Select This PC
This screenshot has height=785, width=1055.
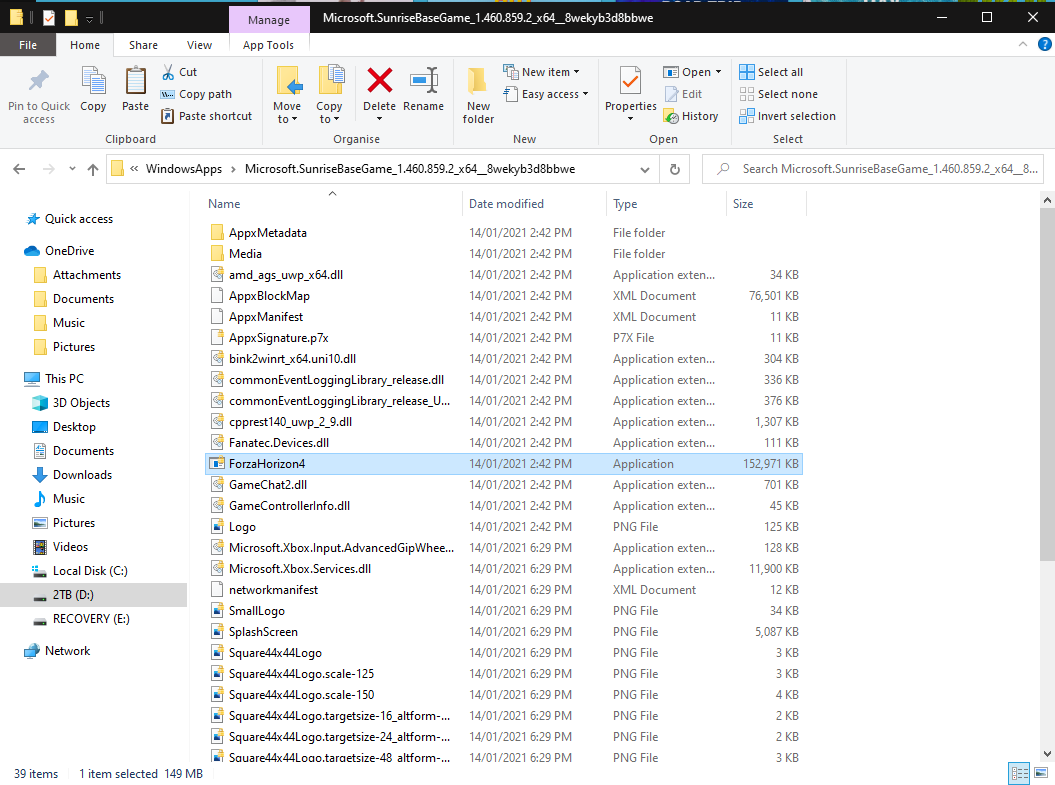click(x=64, y=379)
